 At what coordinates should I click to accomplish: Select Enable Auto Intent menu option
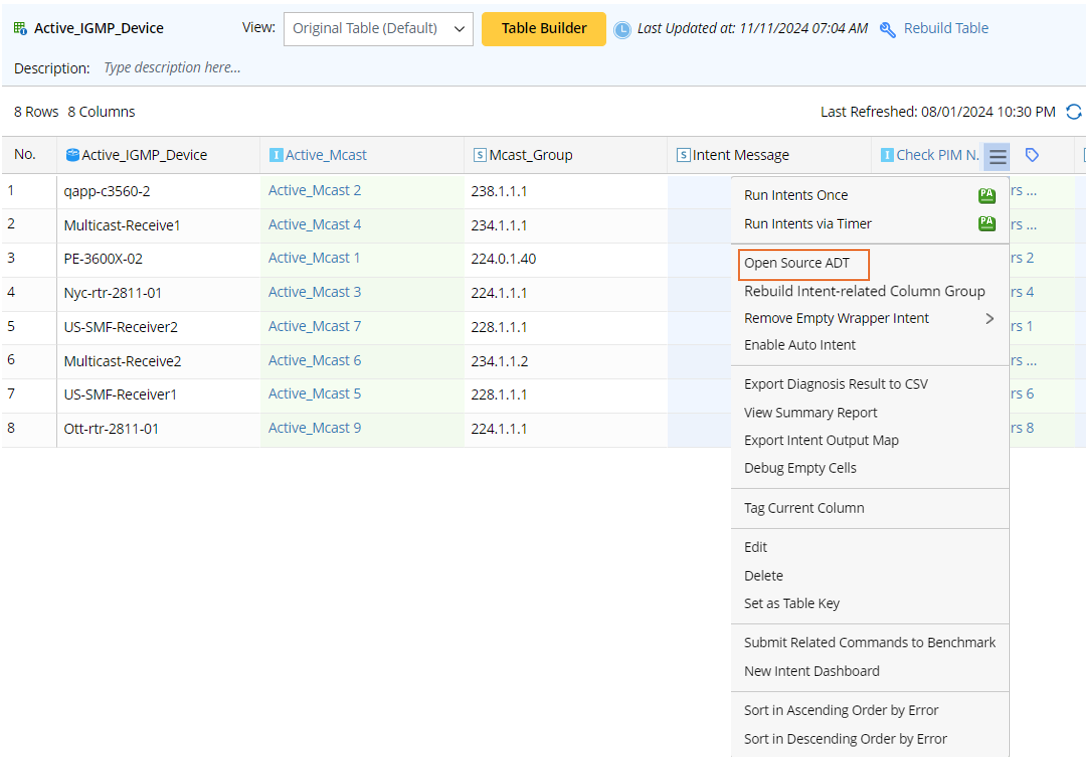(x=800, y=345)
